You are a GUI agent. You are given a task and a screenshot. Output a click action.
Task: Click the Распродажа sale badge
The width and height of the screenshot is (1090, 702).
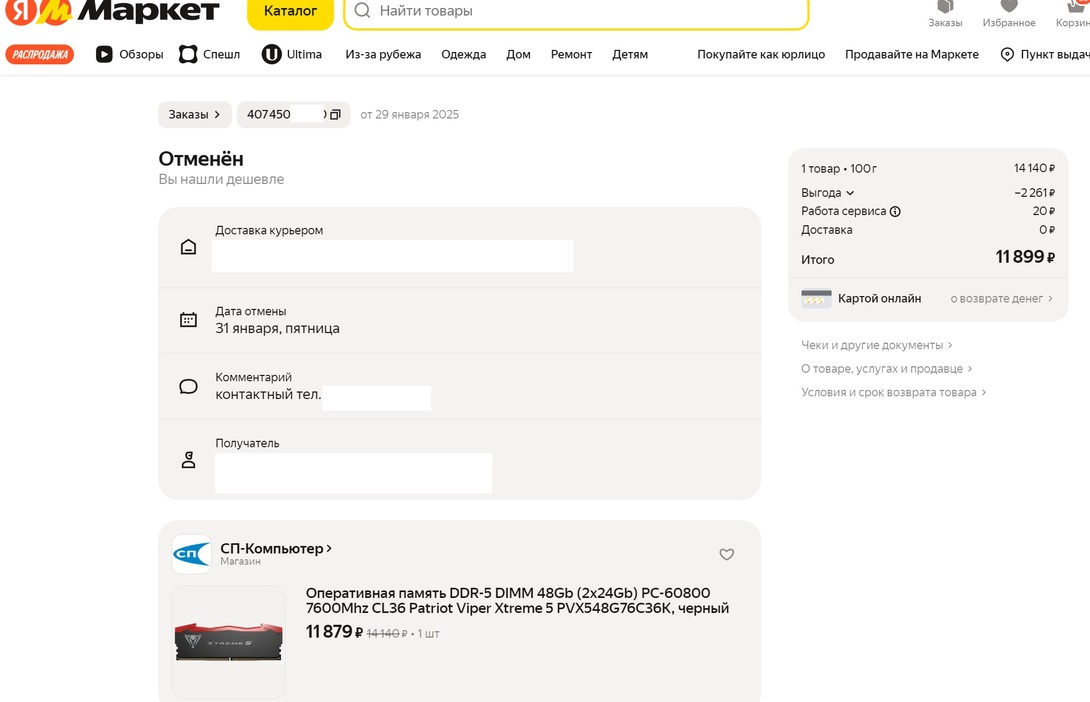[x=40, y=54]
